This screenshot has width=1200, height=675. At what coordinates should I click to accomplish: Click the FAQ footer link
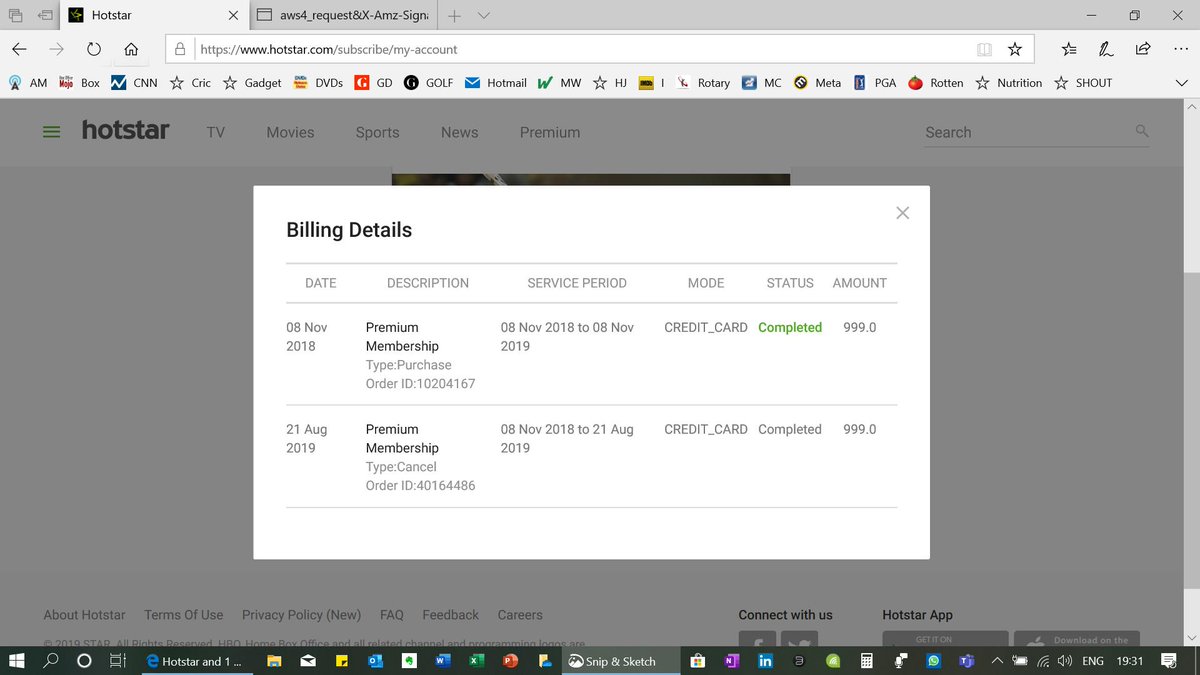pyautogui.click(x=391, y=615)
